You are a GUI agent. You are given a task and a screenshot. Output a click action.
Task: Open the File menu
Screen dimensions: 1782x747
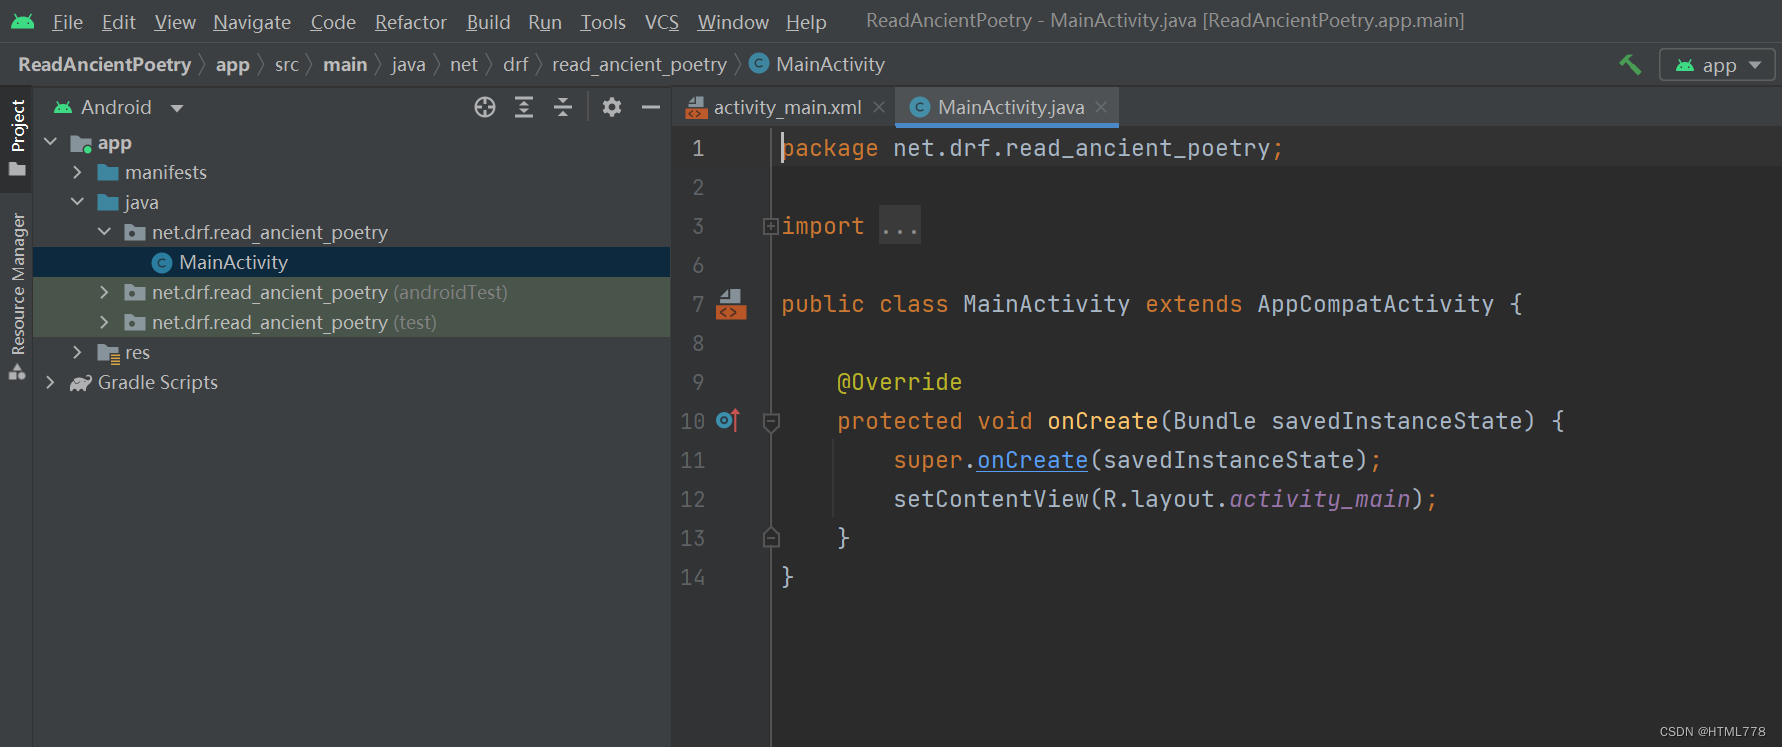68,22
